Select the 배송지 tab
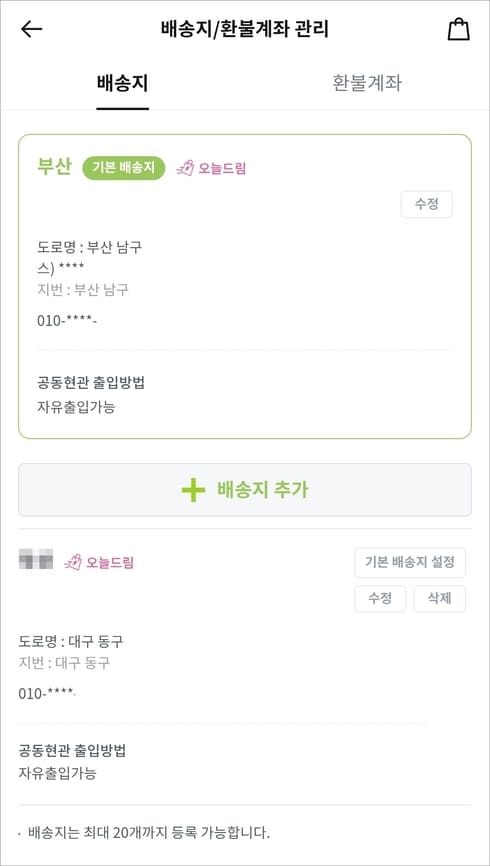This screenshot has width=490, height=866. pyautogui.click(x=123, y=83)
